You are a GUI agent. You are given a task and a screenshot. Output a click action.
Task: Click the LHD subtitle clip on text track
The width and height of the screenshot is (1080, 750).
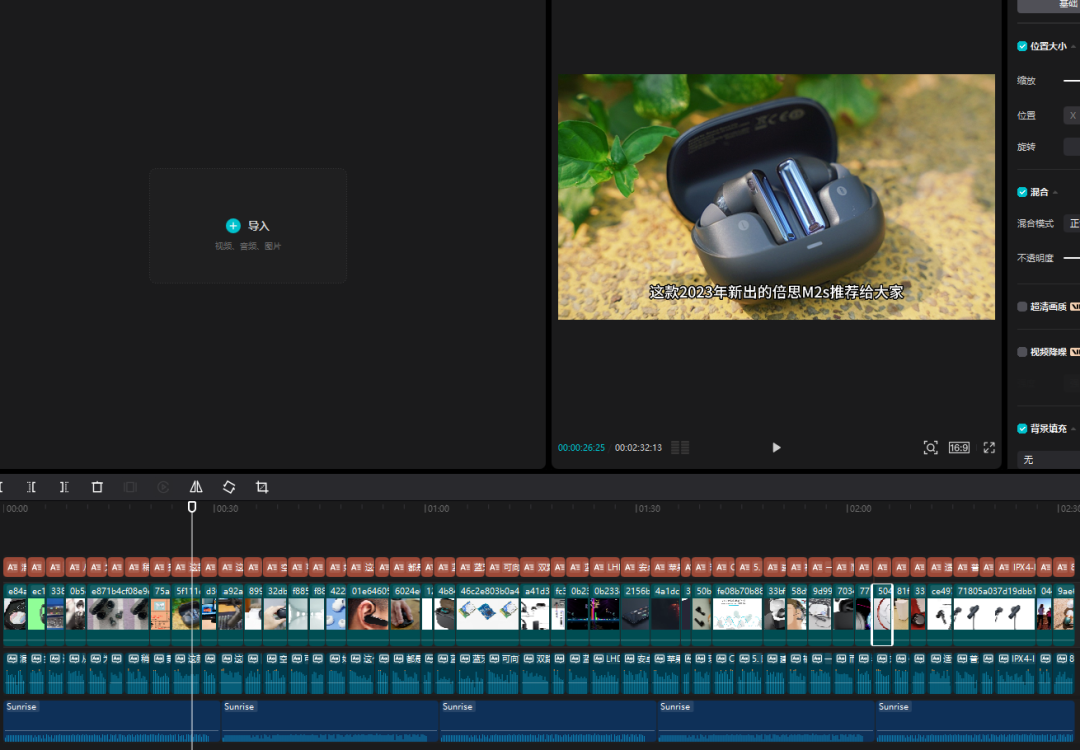pyautogui.click(x=605, y=567)
